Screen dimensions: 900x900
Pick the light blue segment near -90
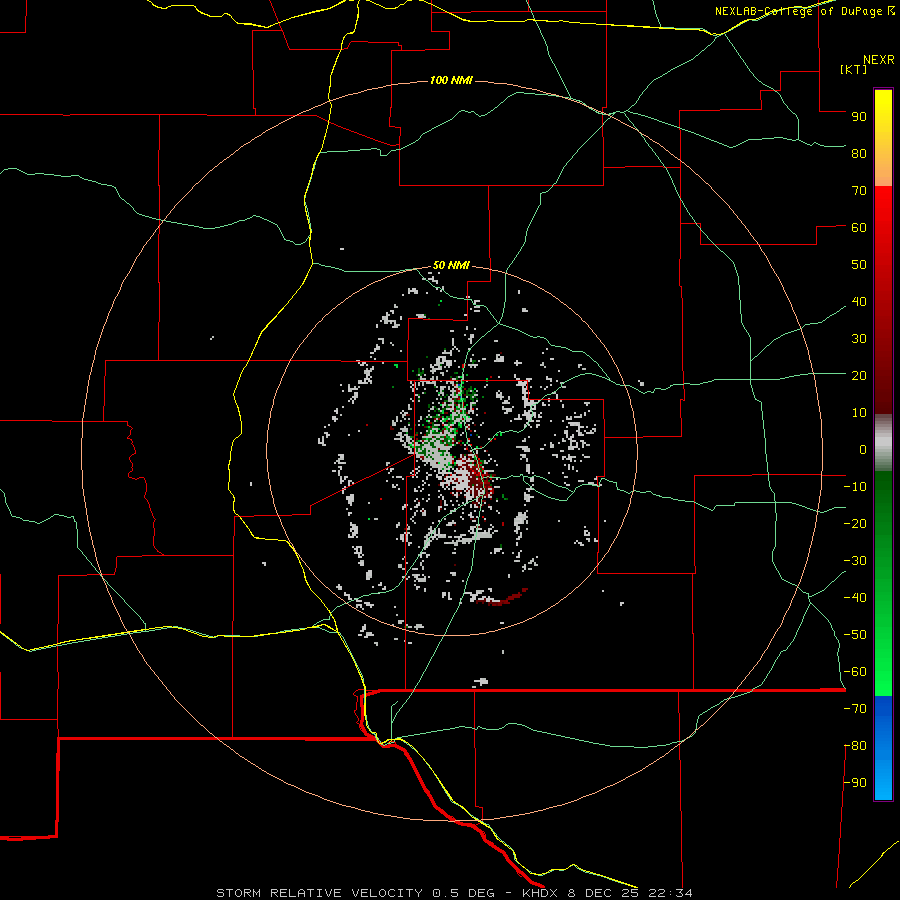883,783
